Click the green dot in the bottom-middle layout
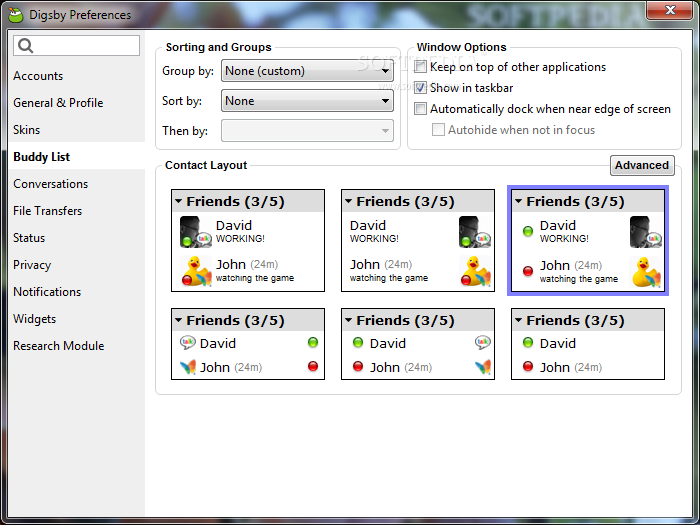This screenshot has width=700, height=525. (358, 342)
